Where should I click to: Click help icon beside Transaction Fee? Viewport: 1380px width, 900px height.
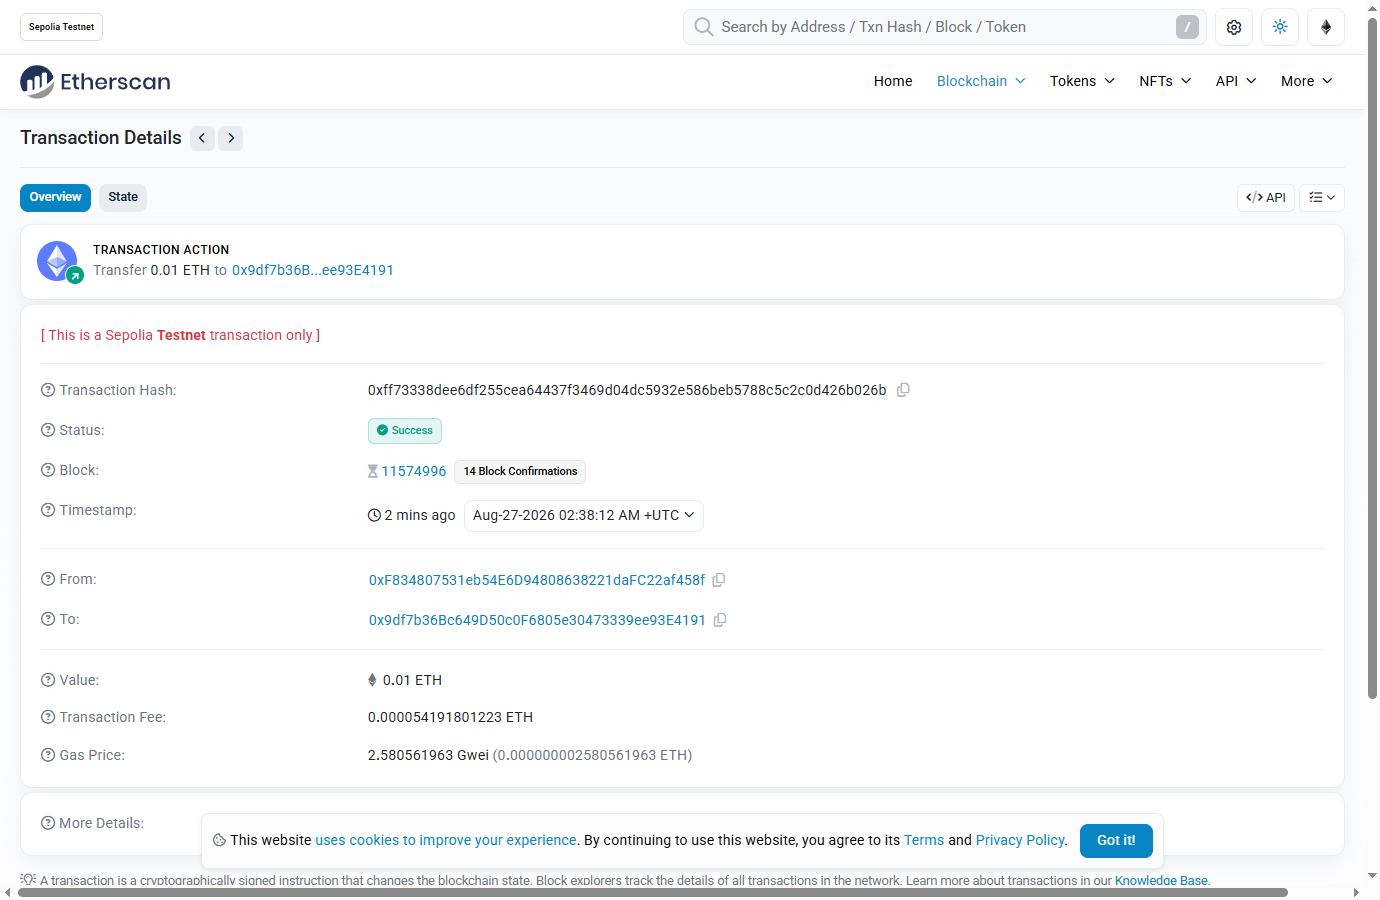tap(48, 717)
